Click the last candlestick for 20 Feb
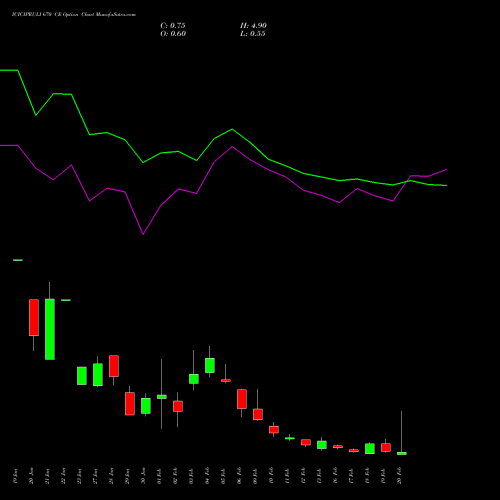The width and height of the screenshot is (500, 500). pyautogui.click(x=402, y=453)
